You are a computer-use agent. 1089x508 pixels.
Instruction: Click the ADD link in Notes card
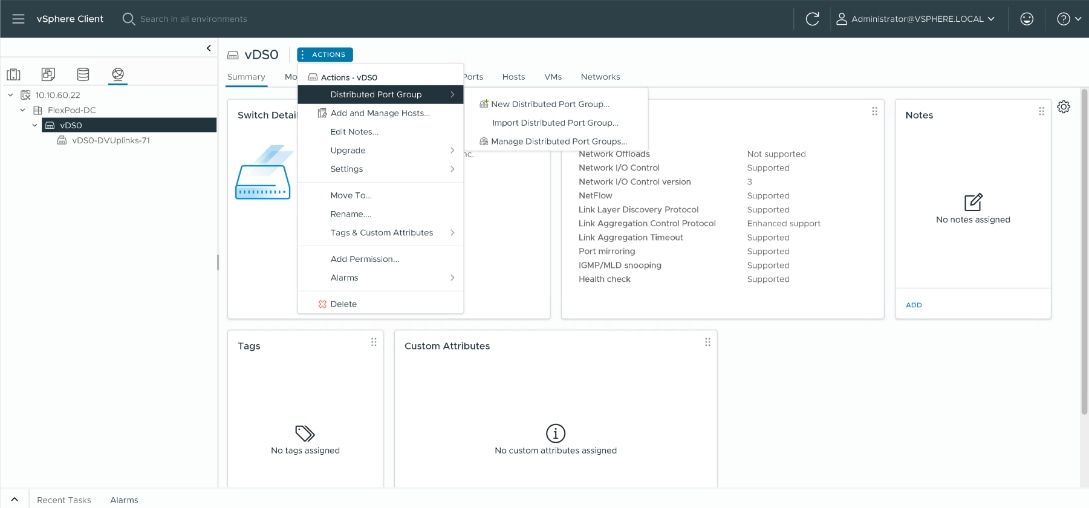(x=914, y=305)
